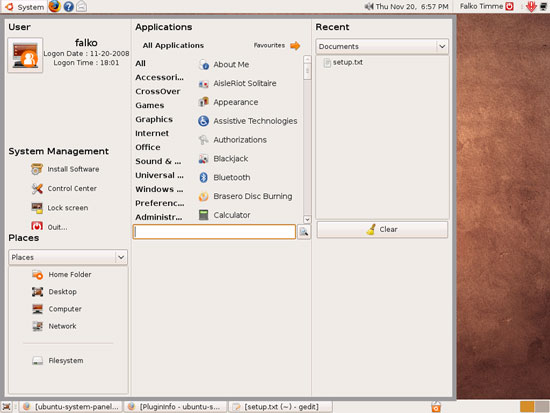Select the Internet category
The height and width of the screenshot is (413, 550).
click(x=152, y=133)
